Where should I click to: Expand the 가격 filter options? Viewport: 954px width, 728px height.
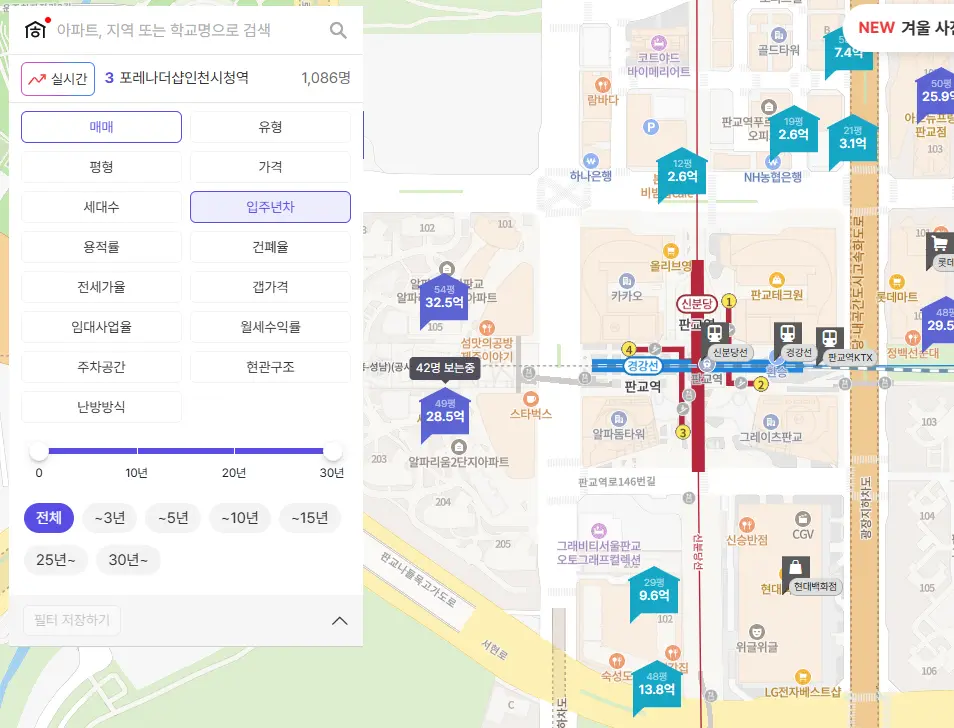[x=268, y=166]
